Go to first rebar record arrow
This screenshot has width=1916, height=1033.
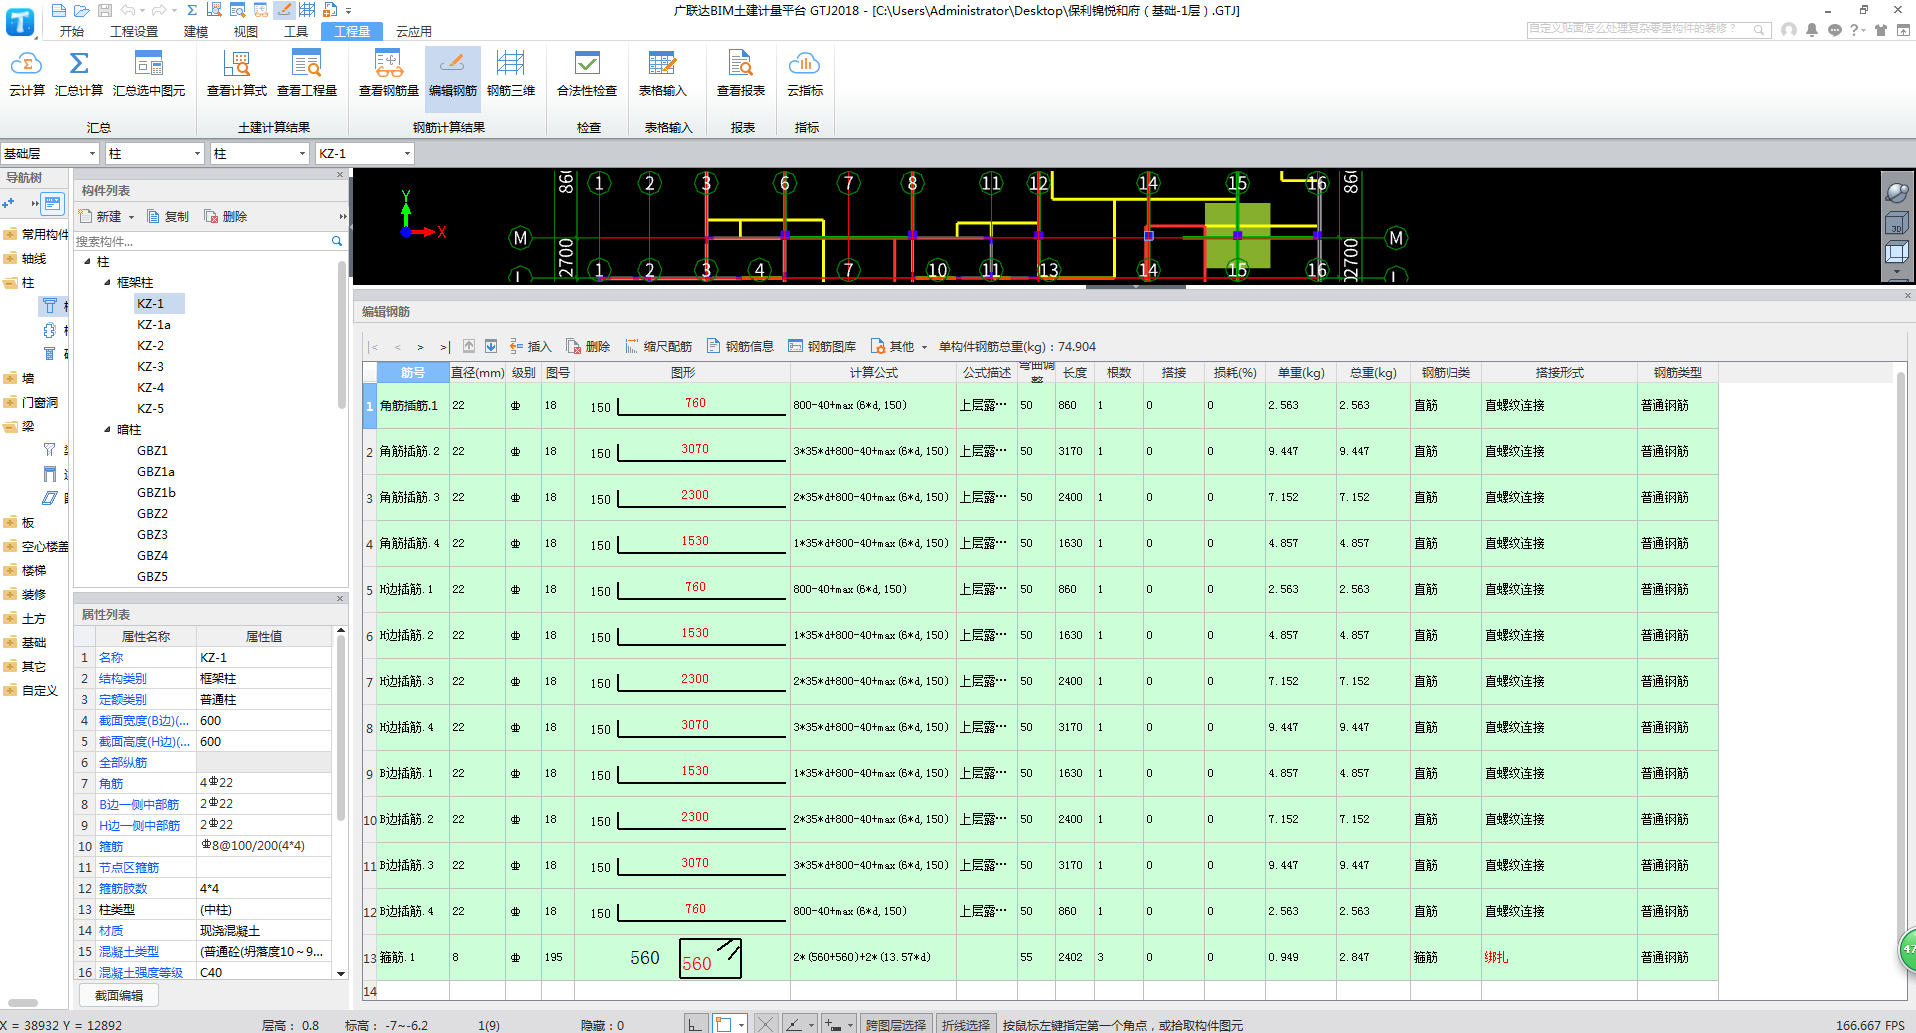coord(373,347)
